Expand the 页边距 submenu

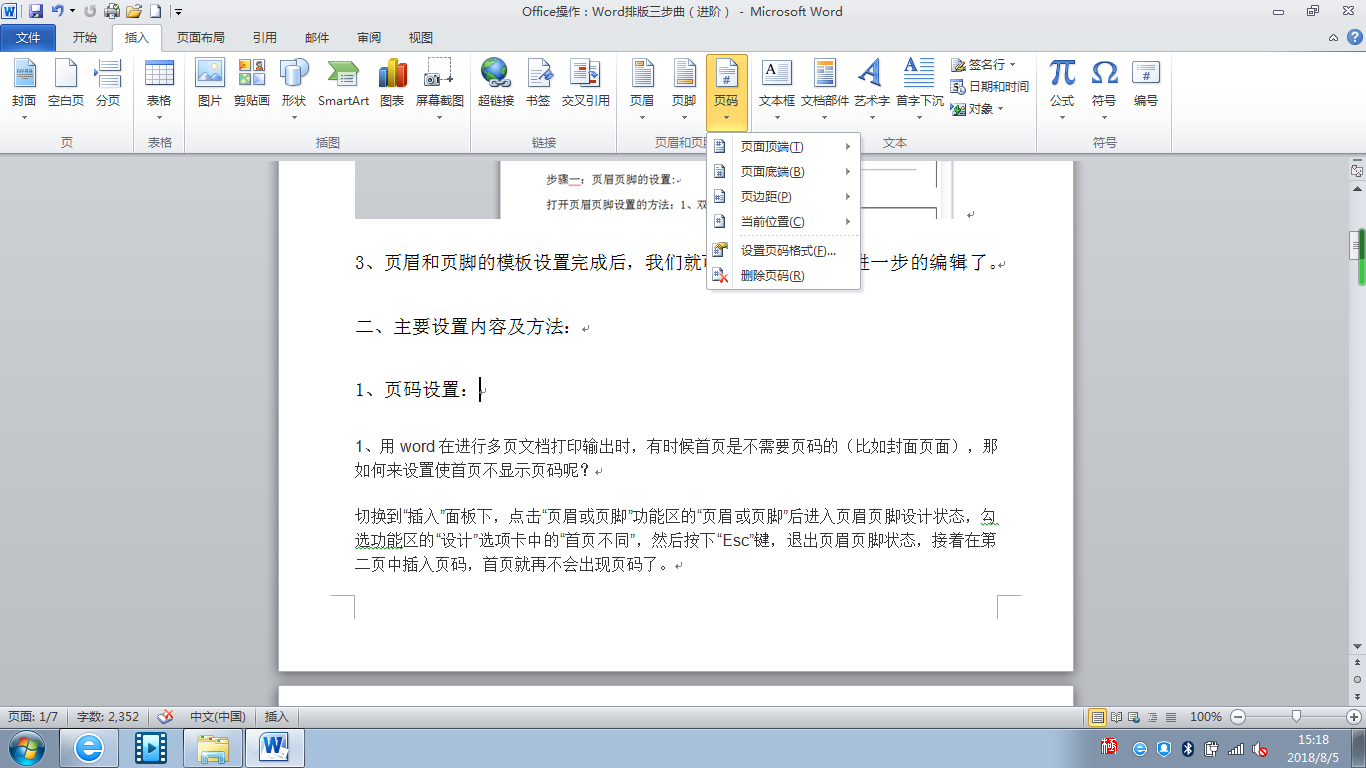point(784,197)
